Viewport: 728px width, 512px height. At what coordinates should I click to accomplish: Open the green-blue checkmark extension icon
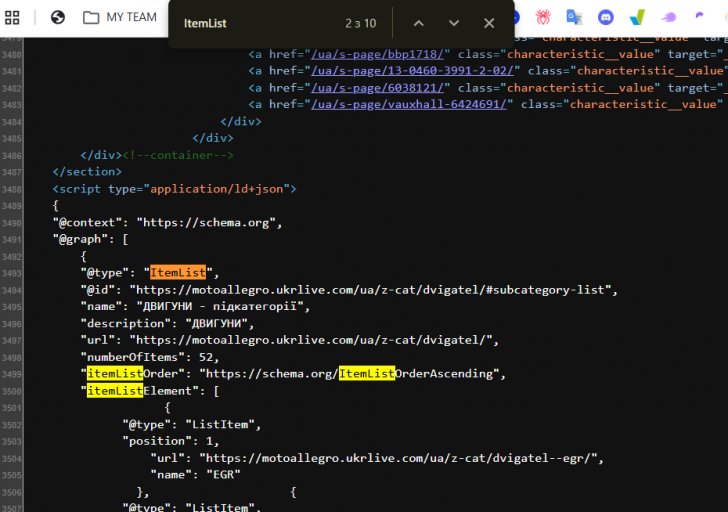point(637,18)
